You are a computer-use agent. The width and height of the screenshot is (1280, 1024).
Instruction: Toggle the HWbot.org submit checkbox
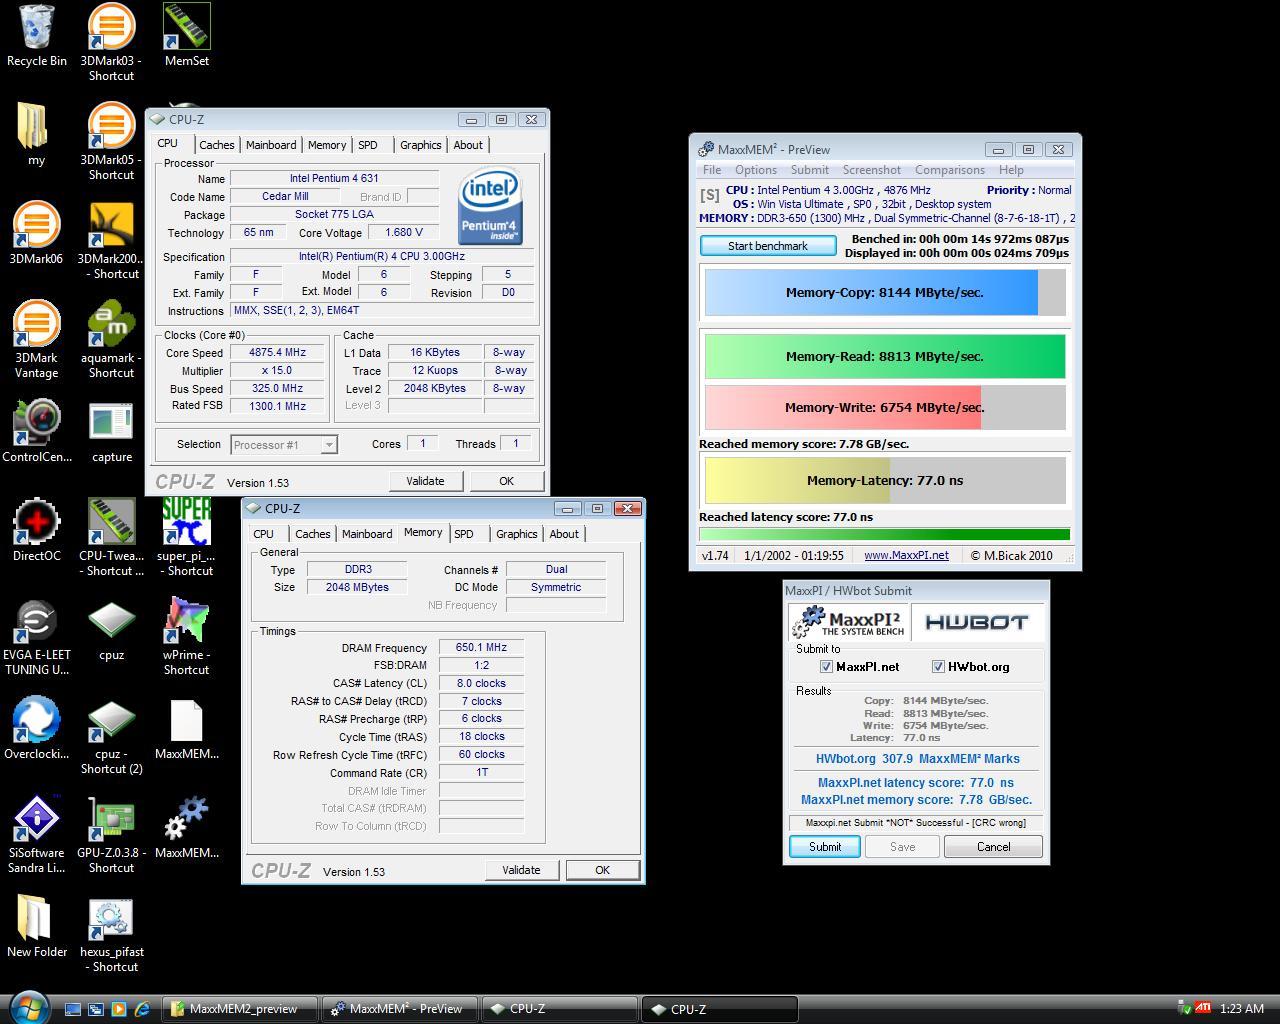(938, 667)
